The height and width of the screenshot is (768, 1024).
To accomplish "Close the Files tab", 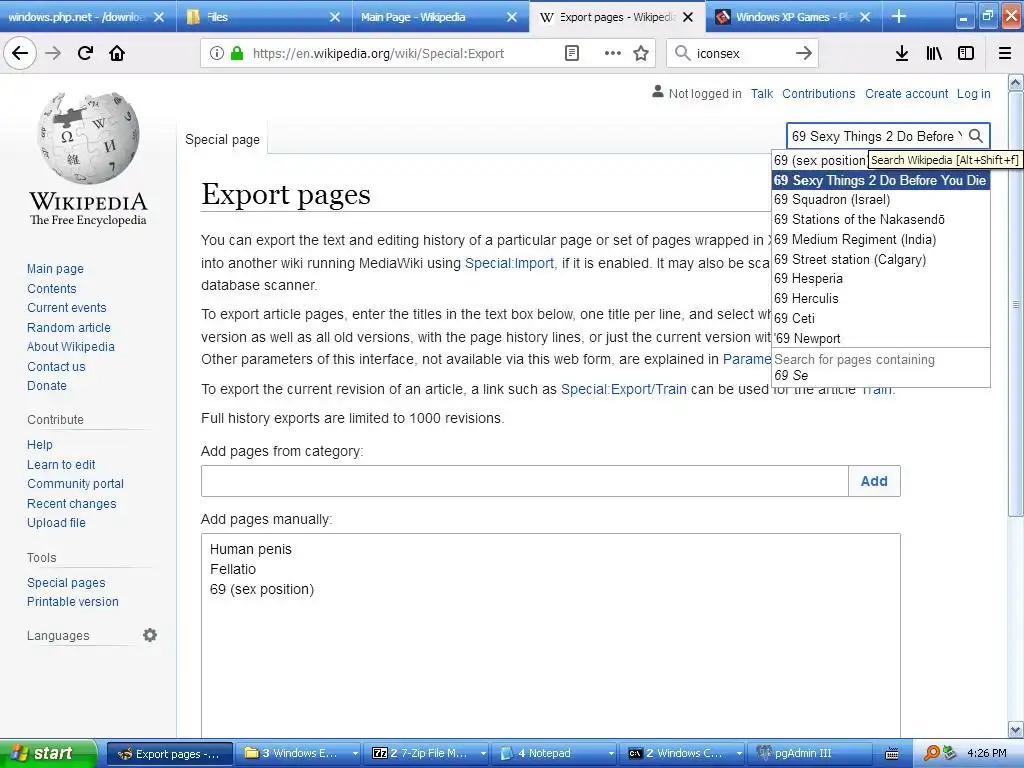I will [x=334, y=17].
